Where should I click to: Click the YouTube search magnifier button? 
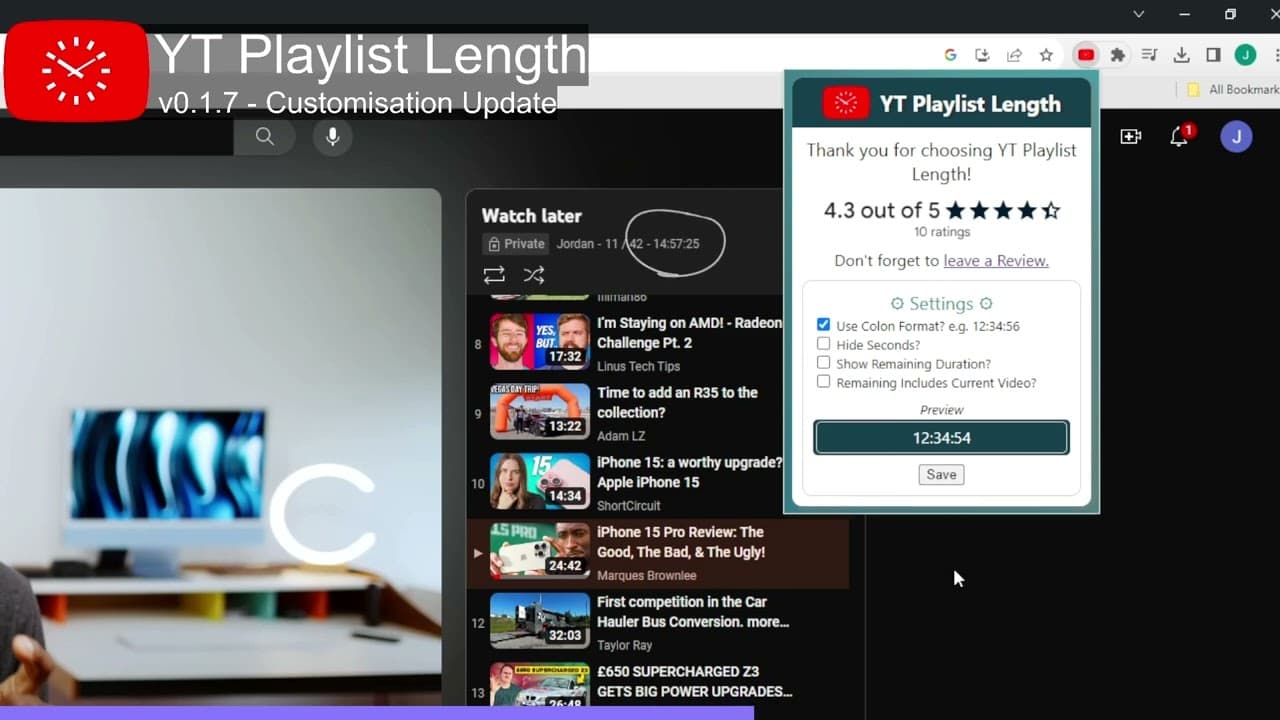coord(264,137)
